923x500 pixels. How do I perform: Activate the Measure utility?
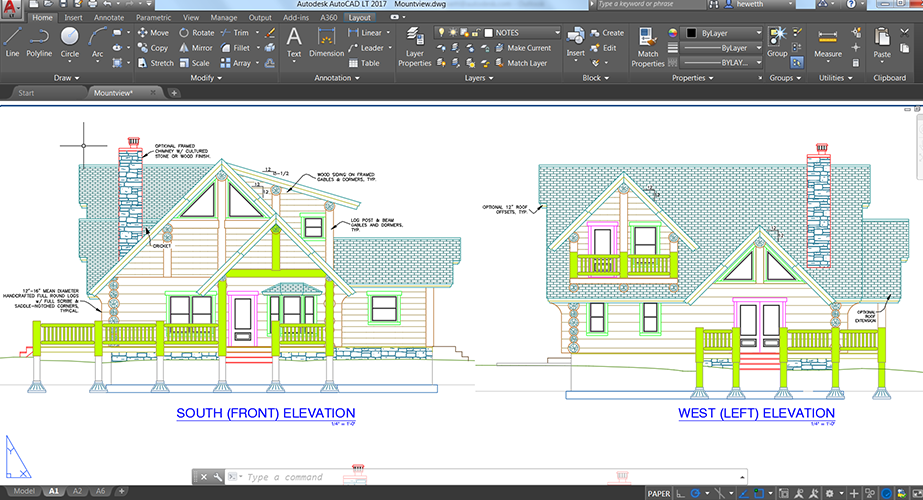828,42
